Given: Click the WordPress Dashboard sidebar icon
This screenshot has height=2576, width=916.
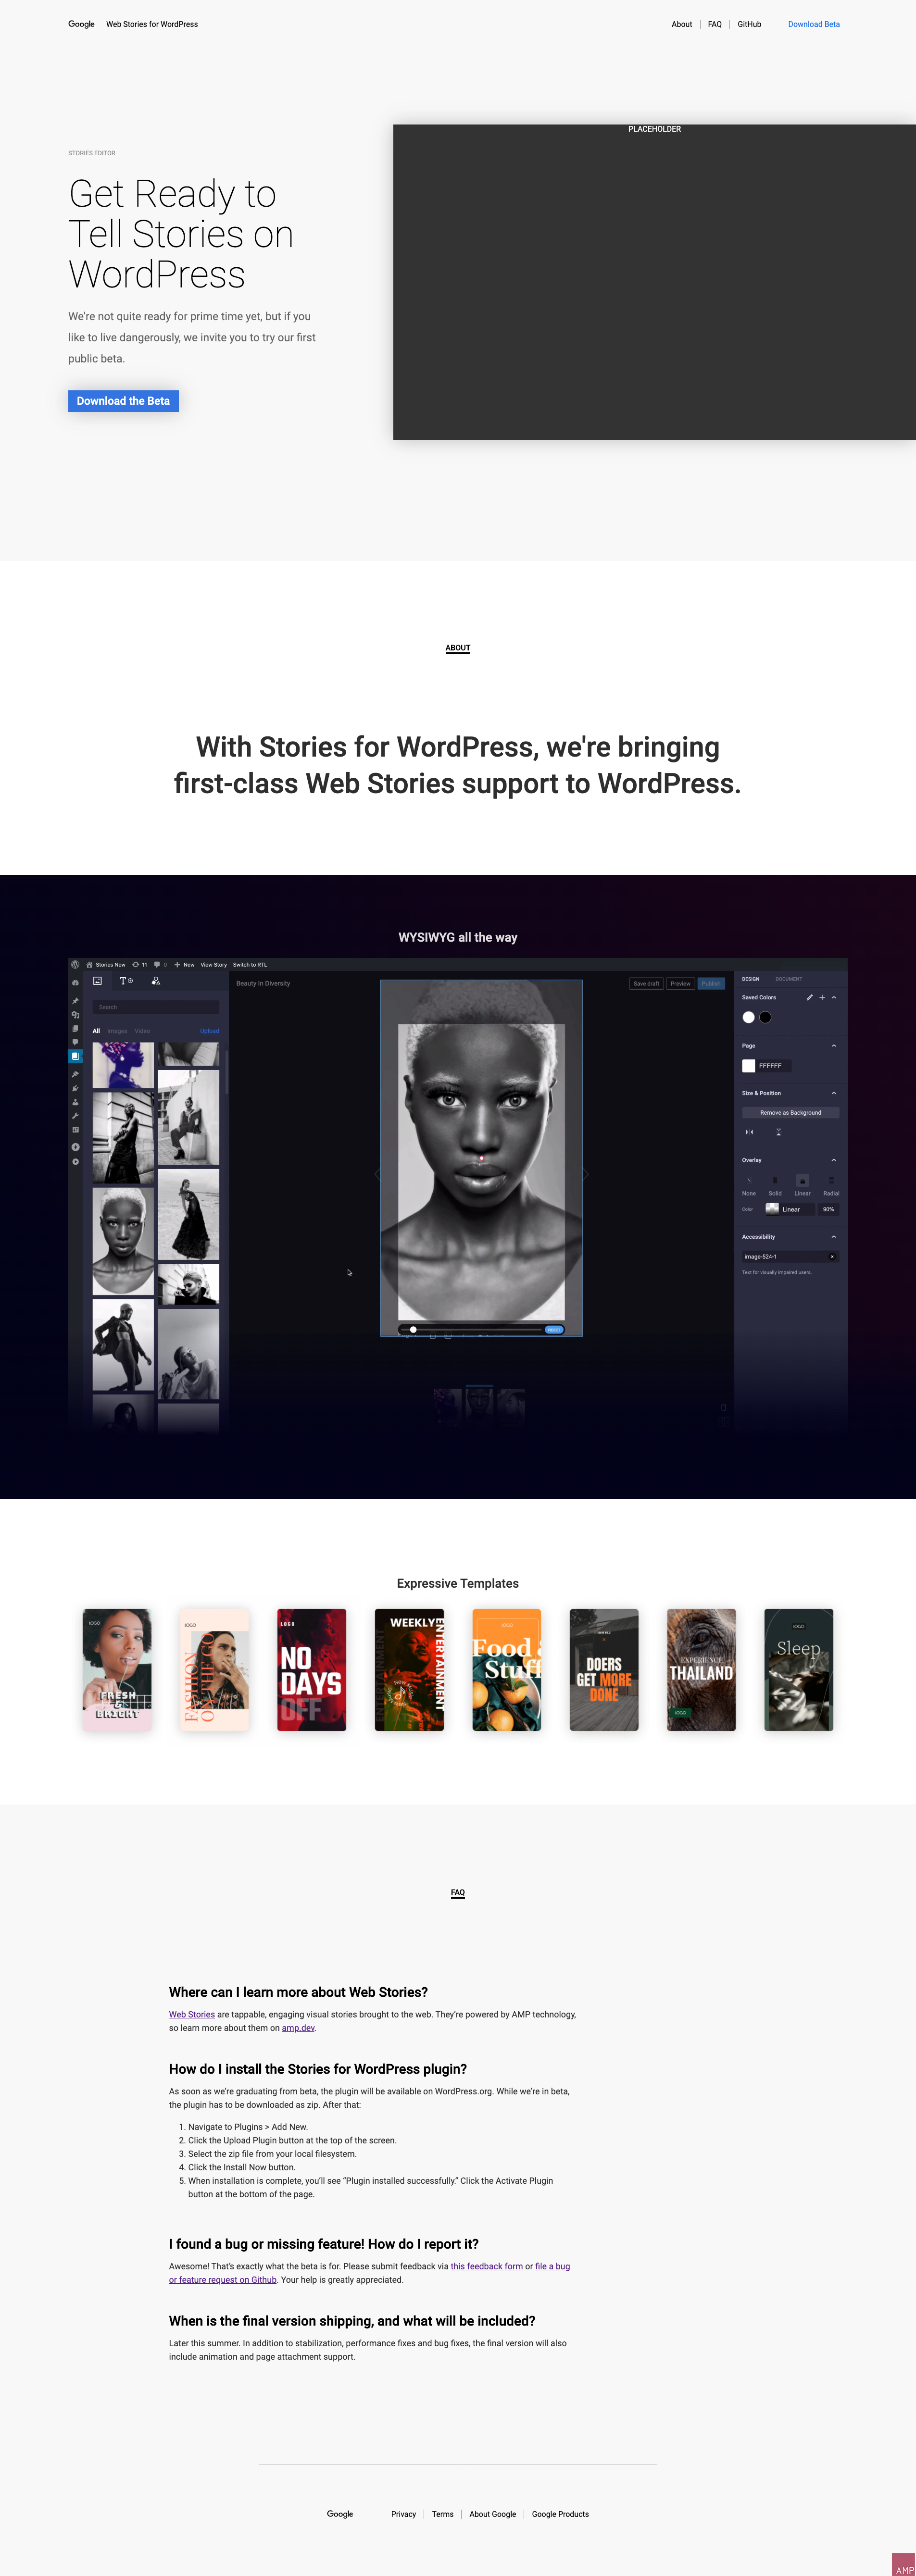Looking at the screenshot, I should pyautogui.click(x=75, y=983).
